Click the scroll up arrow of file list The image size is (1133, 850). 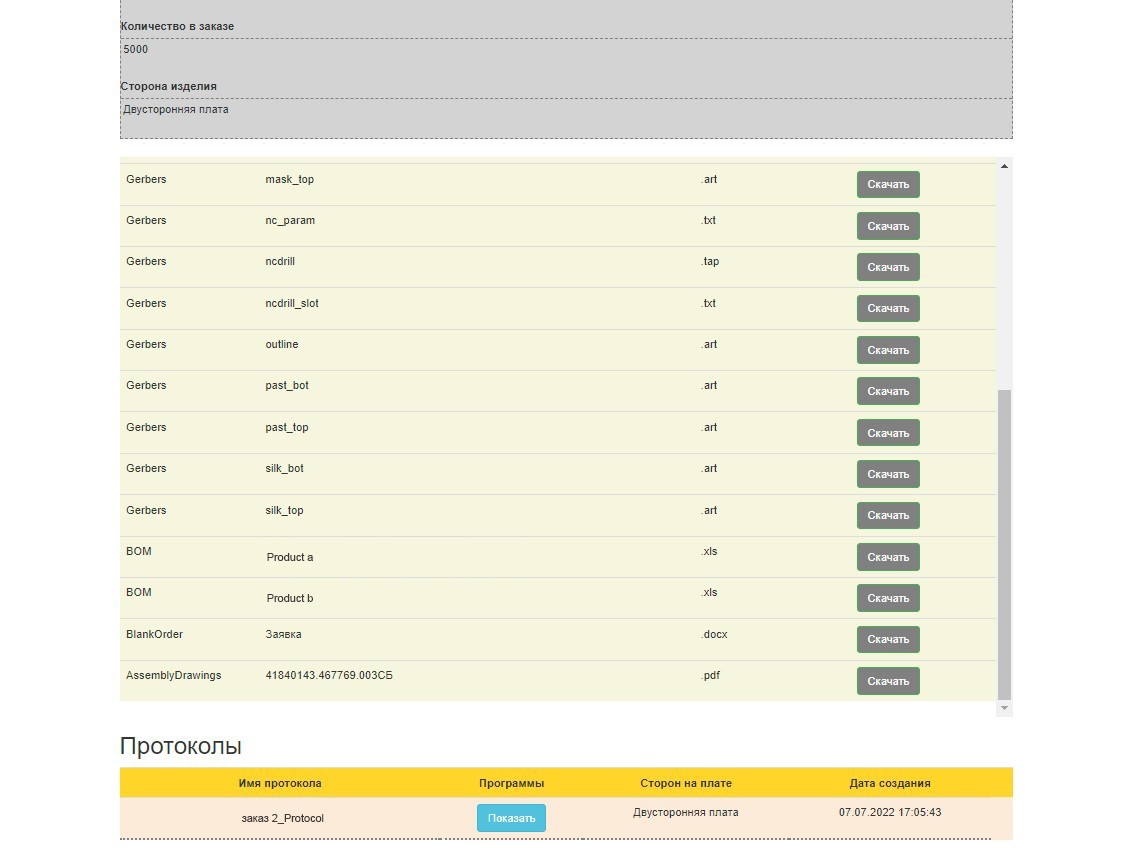1005,166
